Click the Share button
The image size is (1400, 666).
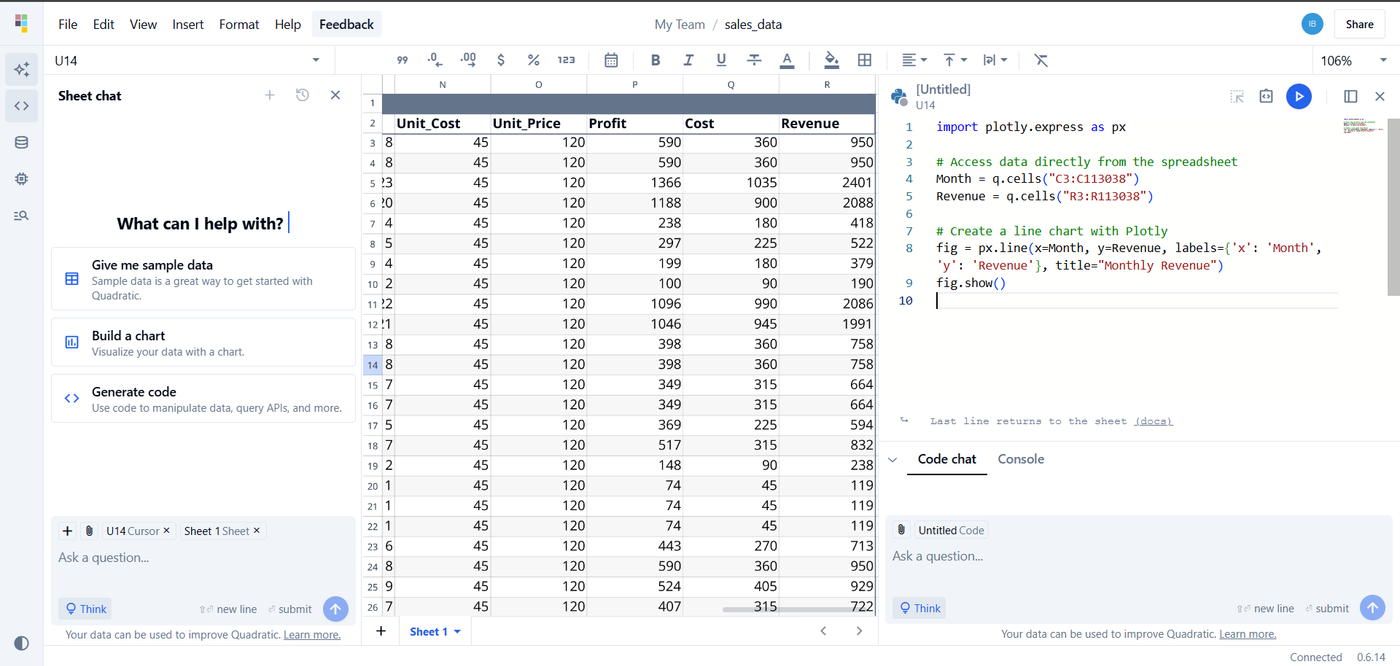pos(1359,24)
